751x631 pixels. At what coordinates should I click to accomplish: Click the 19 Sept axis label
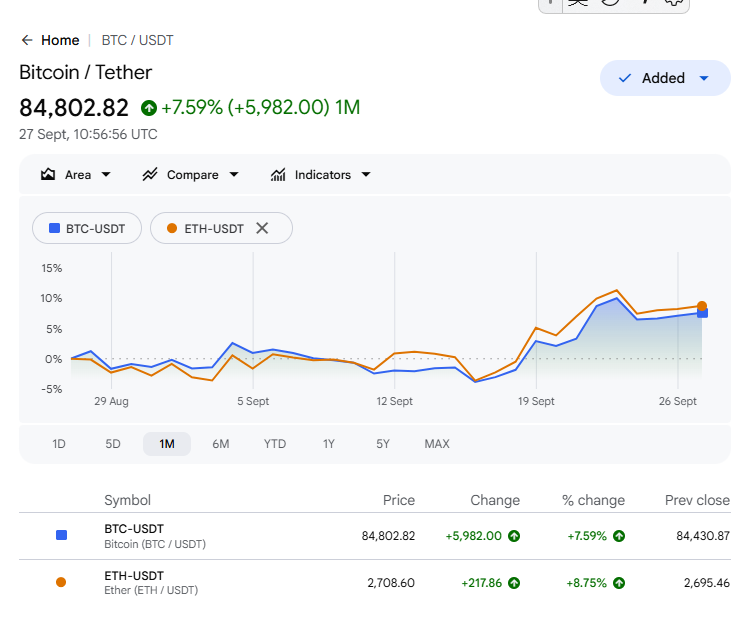[x=536, y=401]
